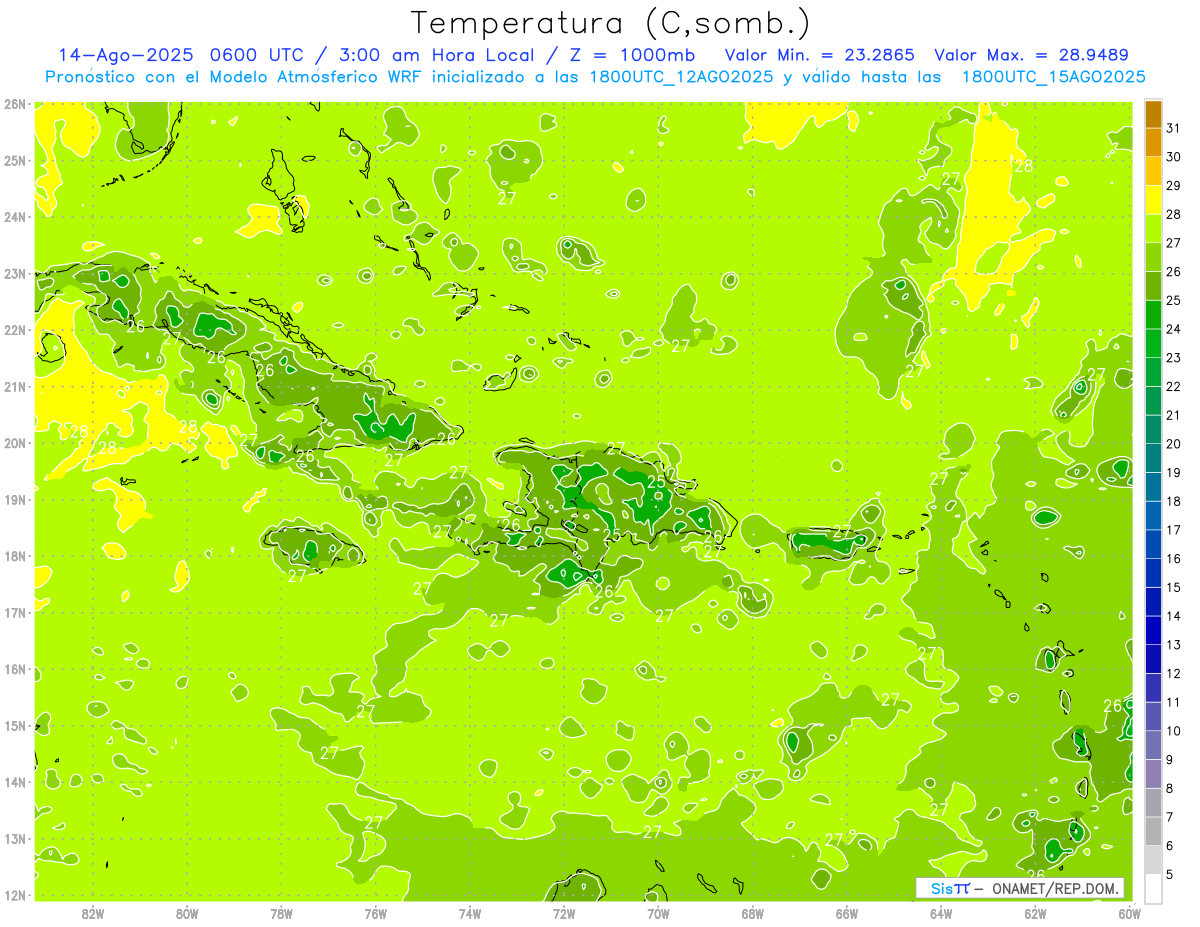Select colorbar scale number '29'
Viewport: 1200px width, 927px height.
[x=1173, y=185]
